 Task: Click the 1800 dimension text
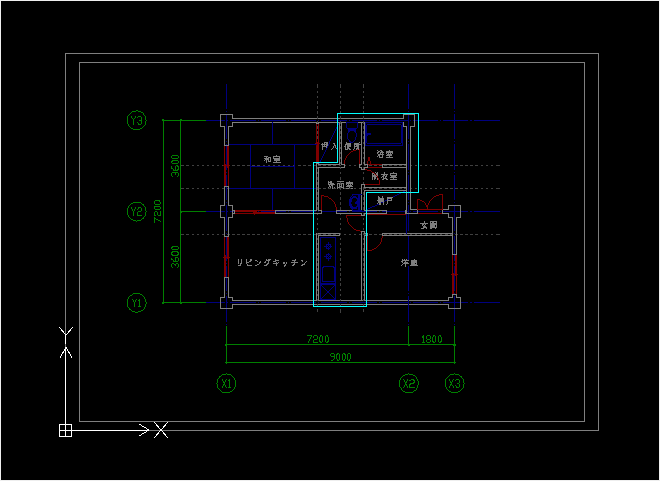(x=432, y=339)
